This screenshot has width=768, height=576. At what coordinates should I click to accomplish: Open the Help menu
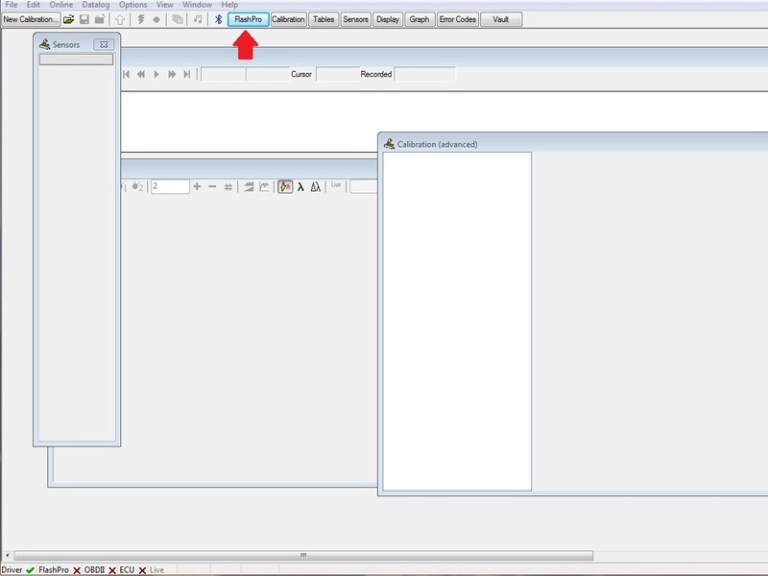229,4
